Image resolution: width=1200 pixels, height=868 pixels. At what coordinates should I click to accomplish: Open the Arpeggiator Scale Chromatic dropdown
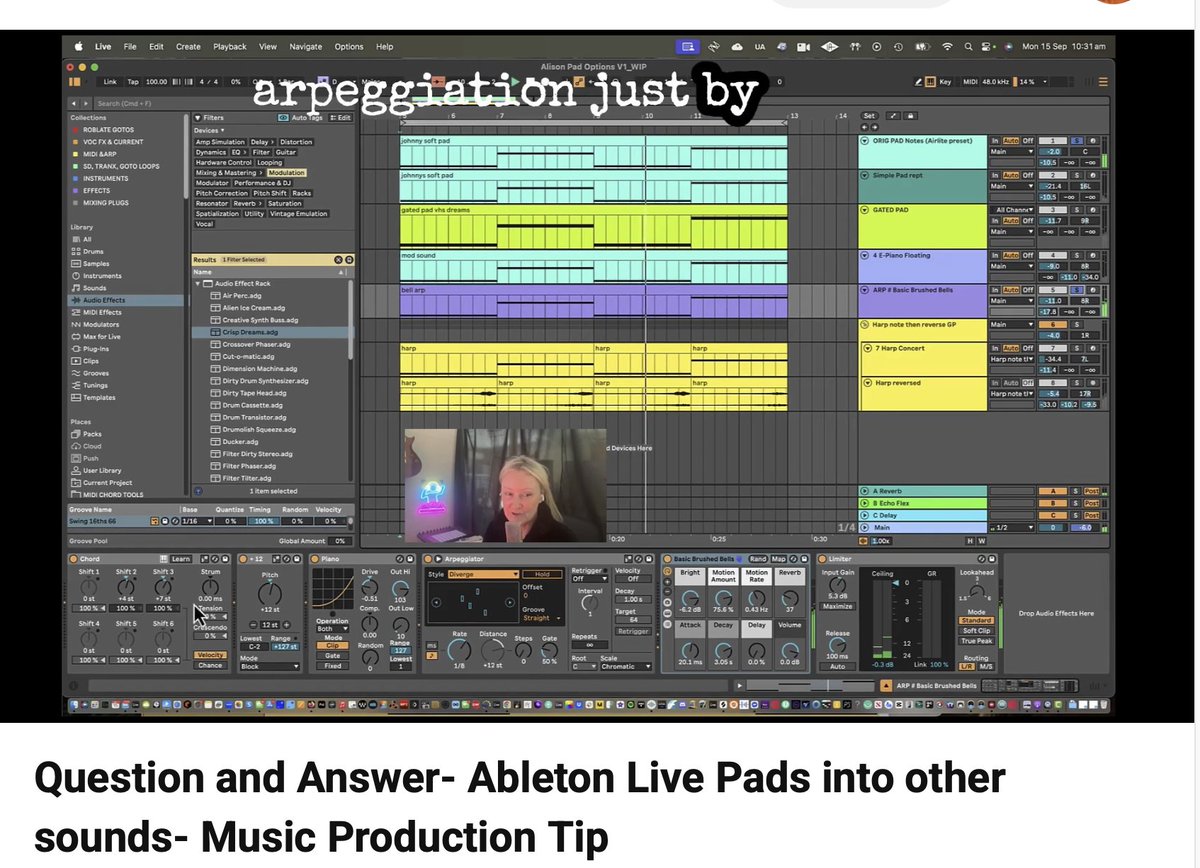tap(626, 666)
